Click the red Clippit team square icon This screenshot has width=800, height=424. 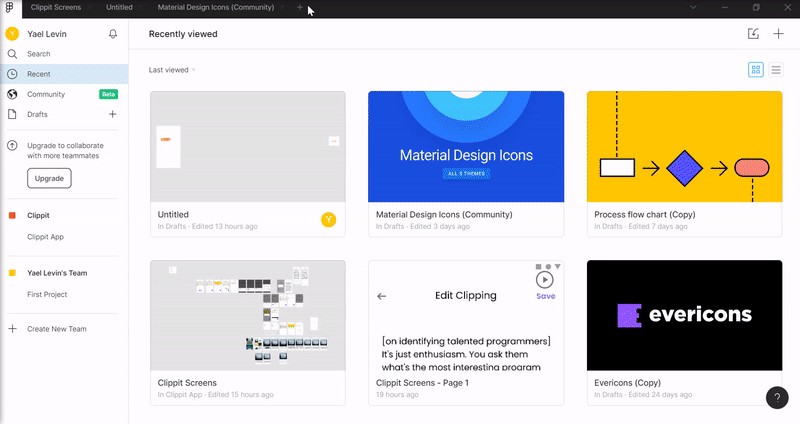(x=12, y=215)
